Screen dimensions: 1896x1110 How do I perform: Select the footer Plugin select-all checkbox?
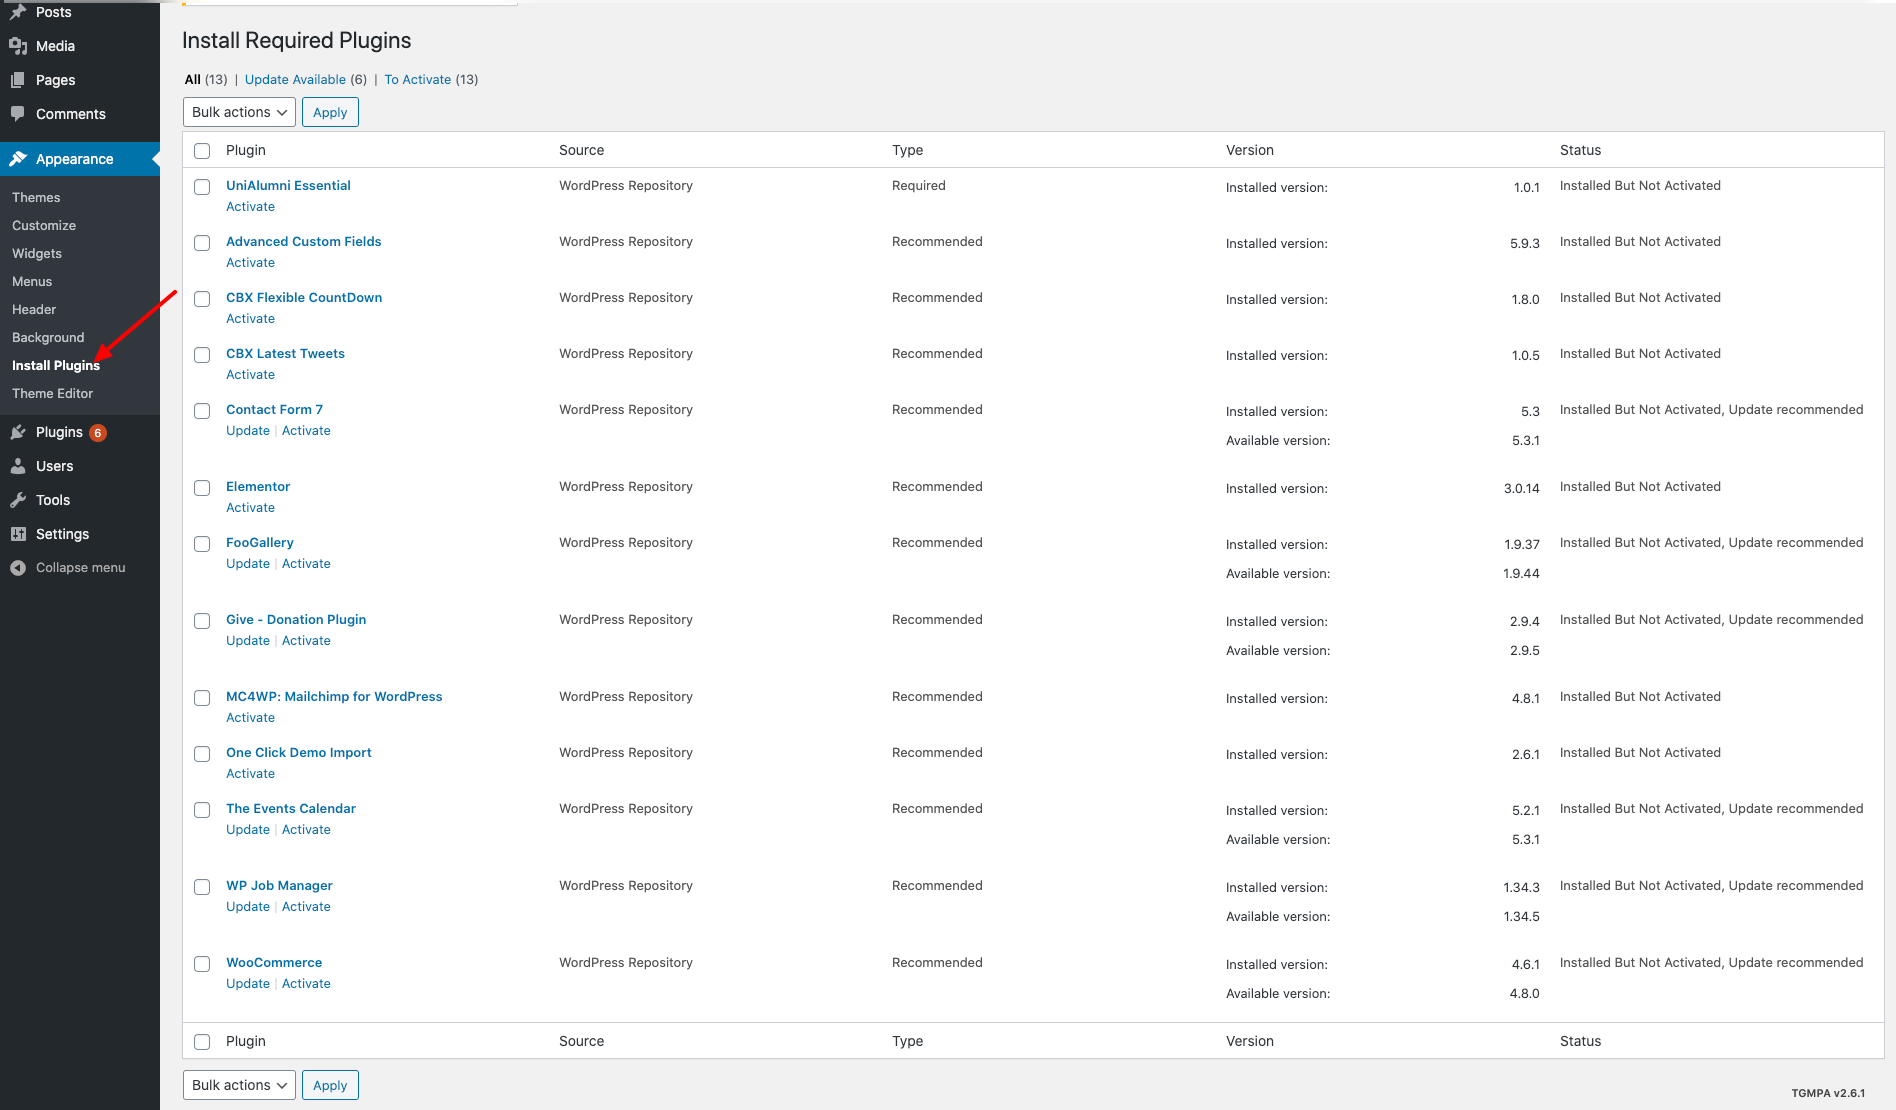coord(202,1042)
